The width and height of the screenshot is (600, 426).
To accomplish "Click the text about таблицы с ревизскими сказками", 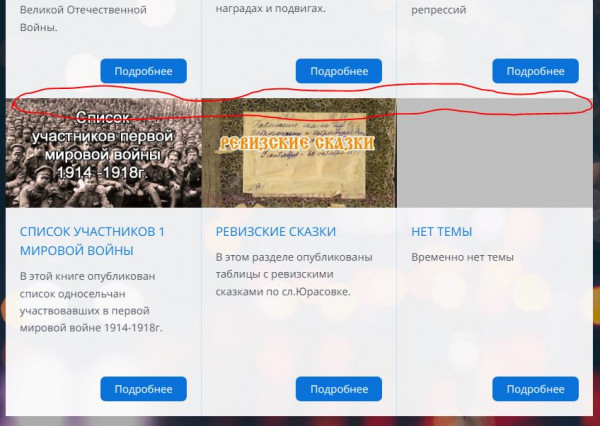I will point(294,274).
